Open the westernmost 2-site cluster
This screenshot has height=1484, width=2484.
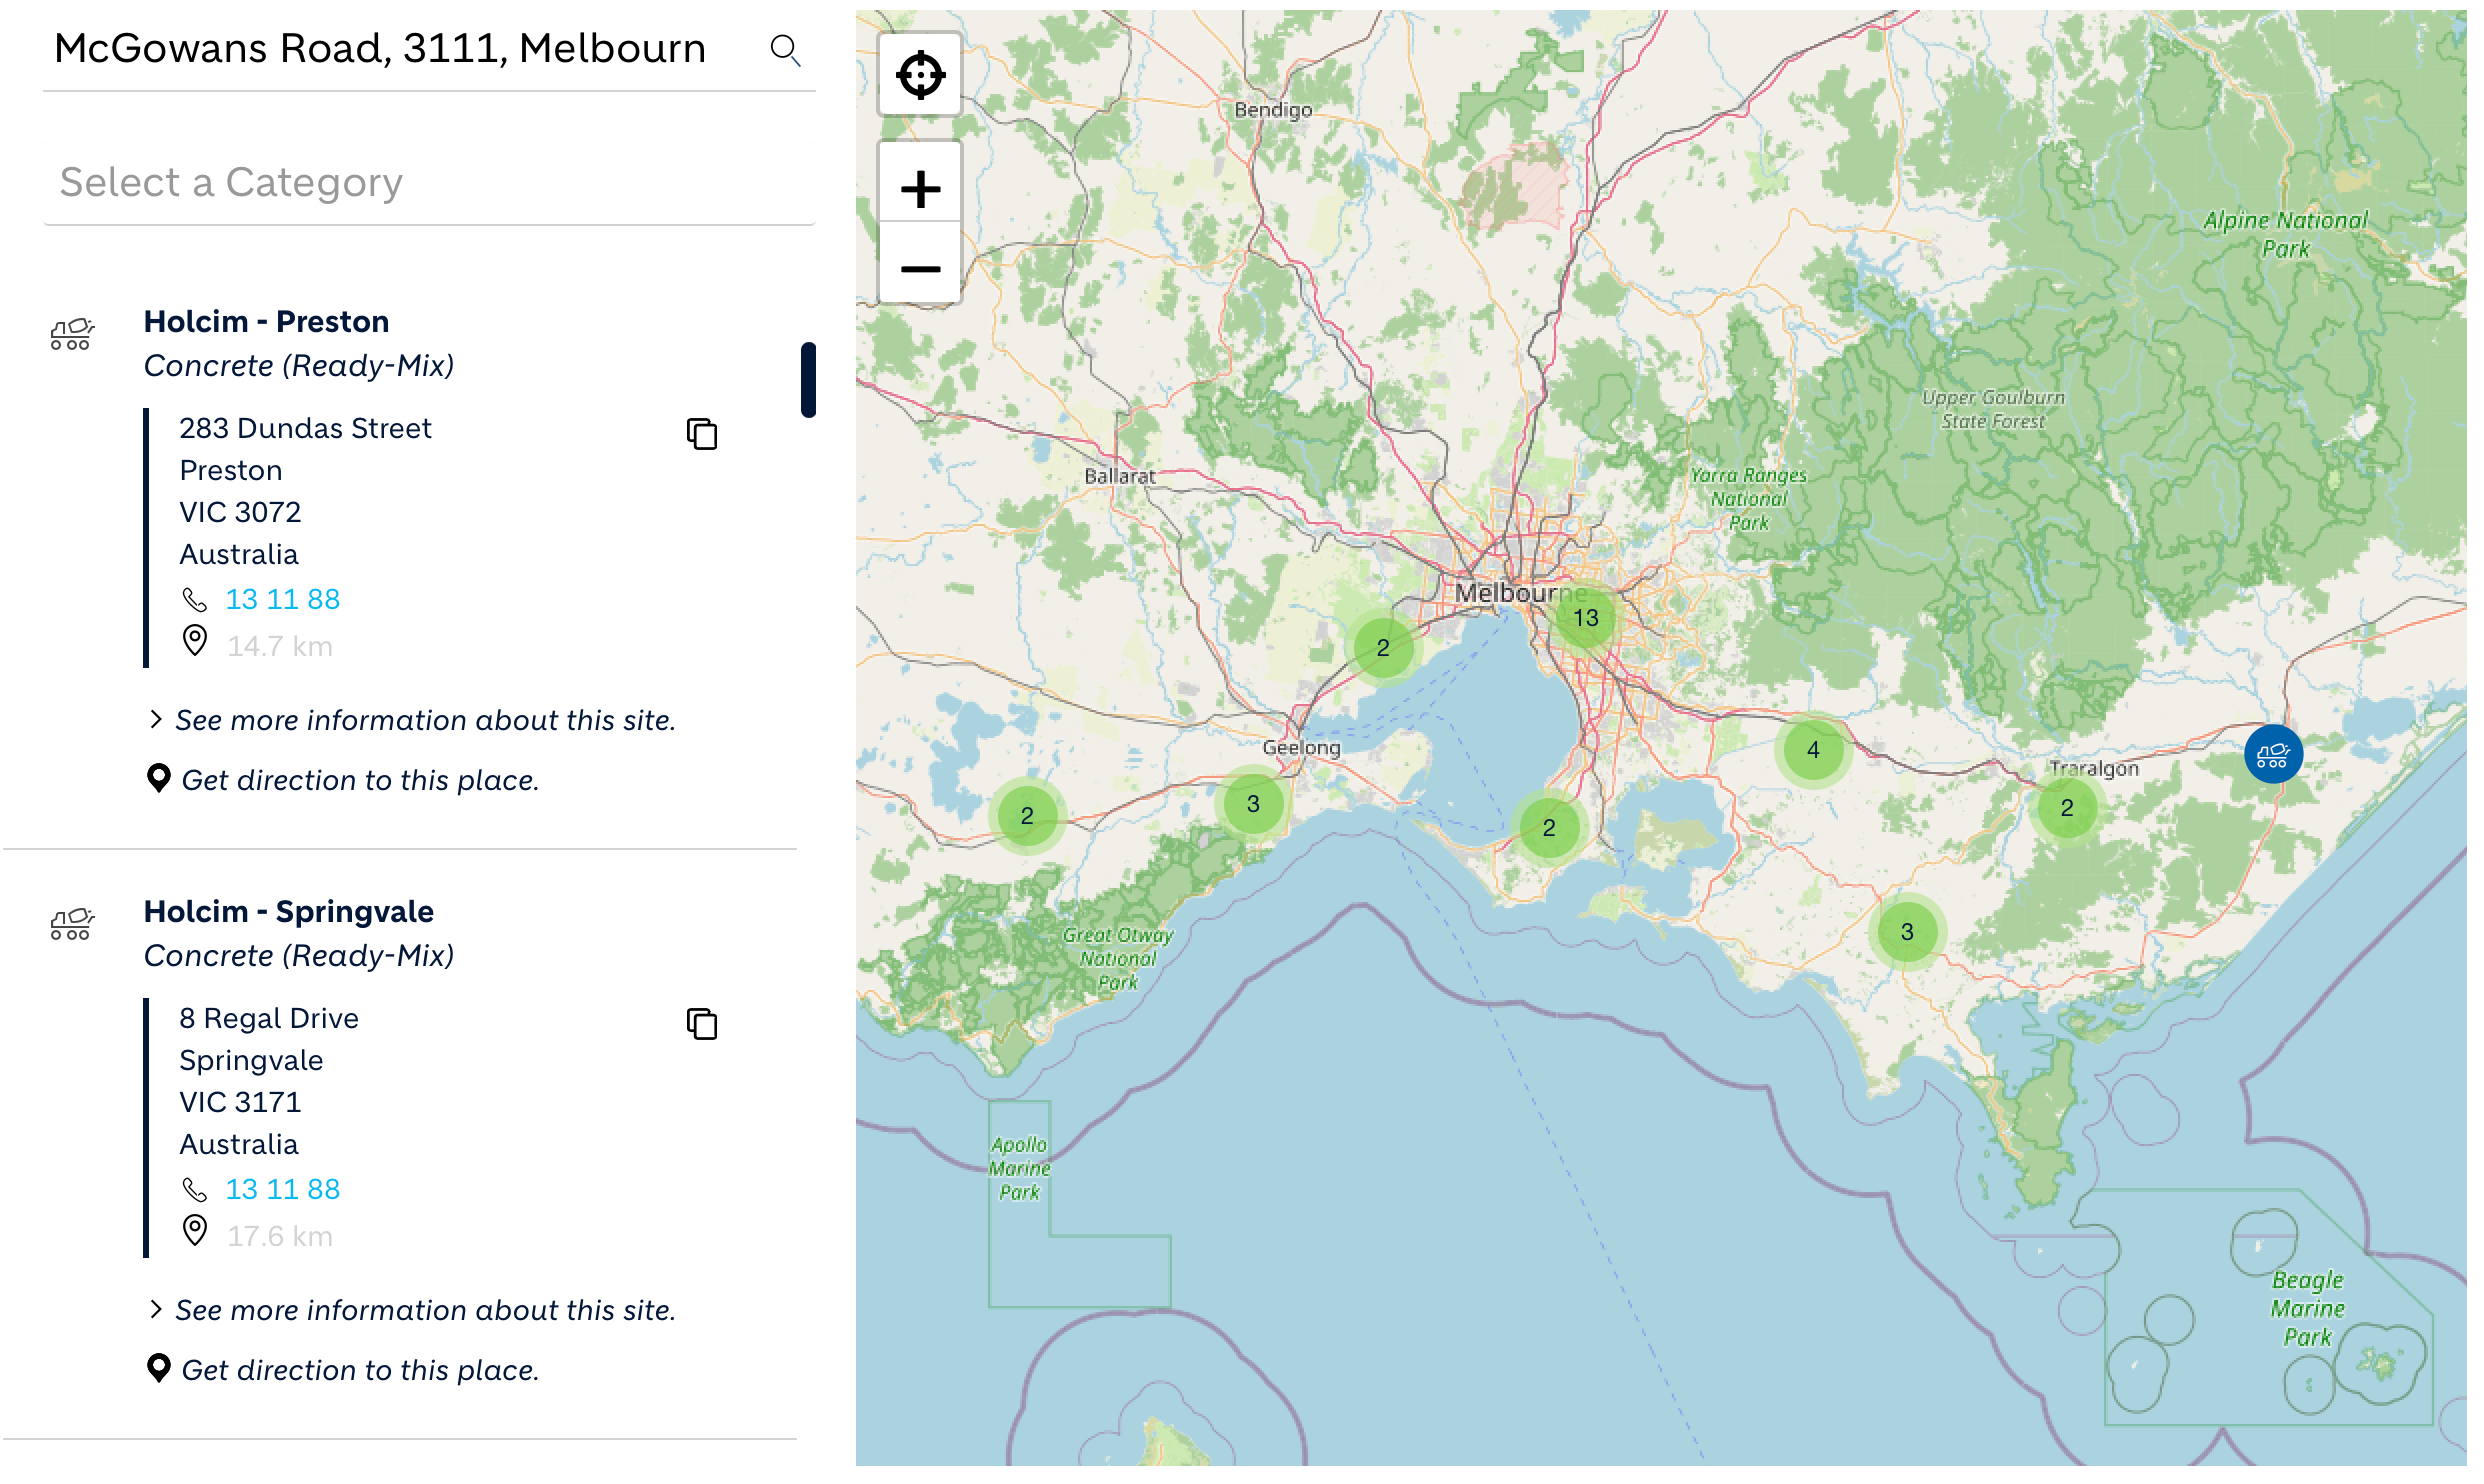point(1027,816)
